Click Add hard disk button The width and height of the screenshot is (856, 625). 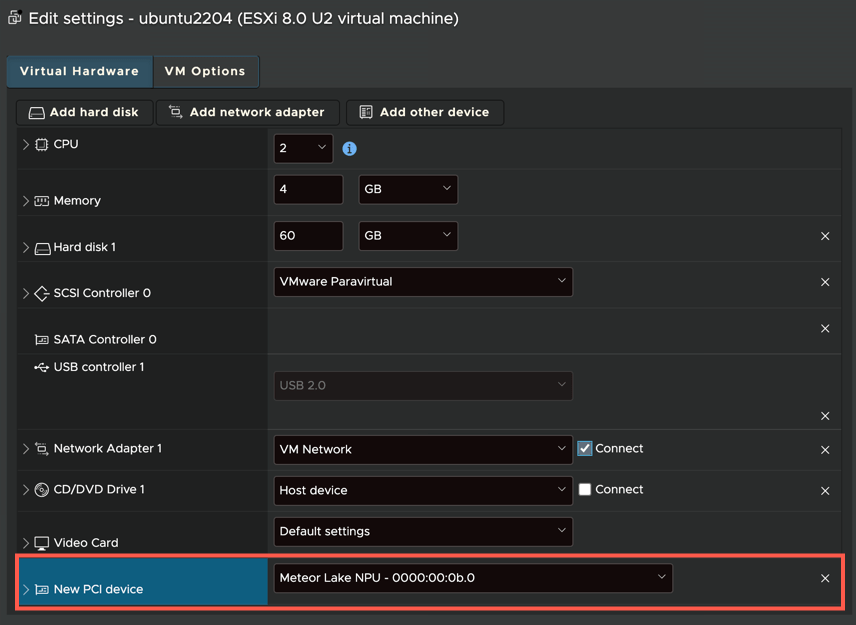85,113
